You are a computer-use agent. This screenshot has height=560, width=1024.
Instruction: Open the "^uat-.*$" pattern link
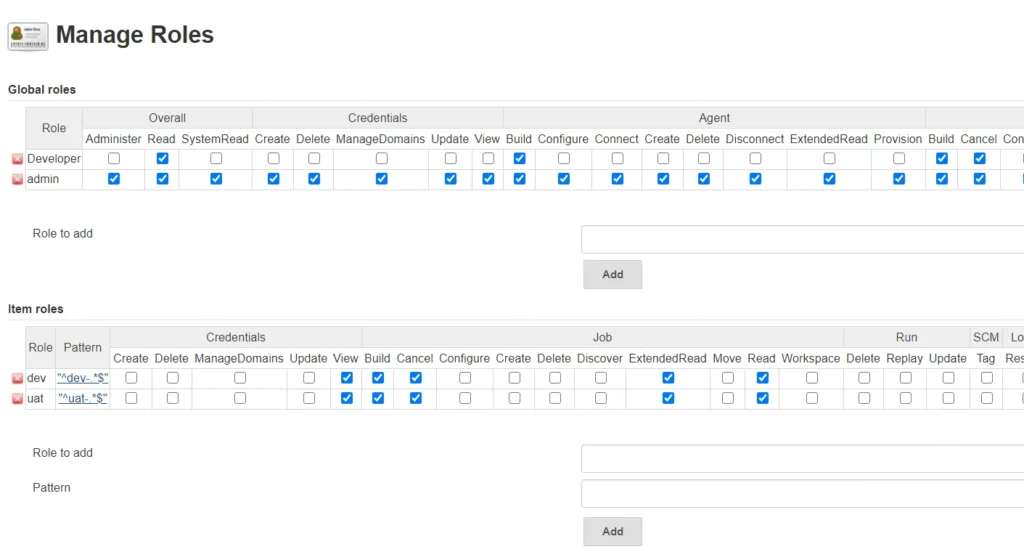pyautogui.click(x=82, y=398)
